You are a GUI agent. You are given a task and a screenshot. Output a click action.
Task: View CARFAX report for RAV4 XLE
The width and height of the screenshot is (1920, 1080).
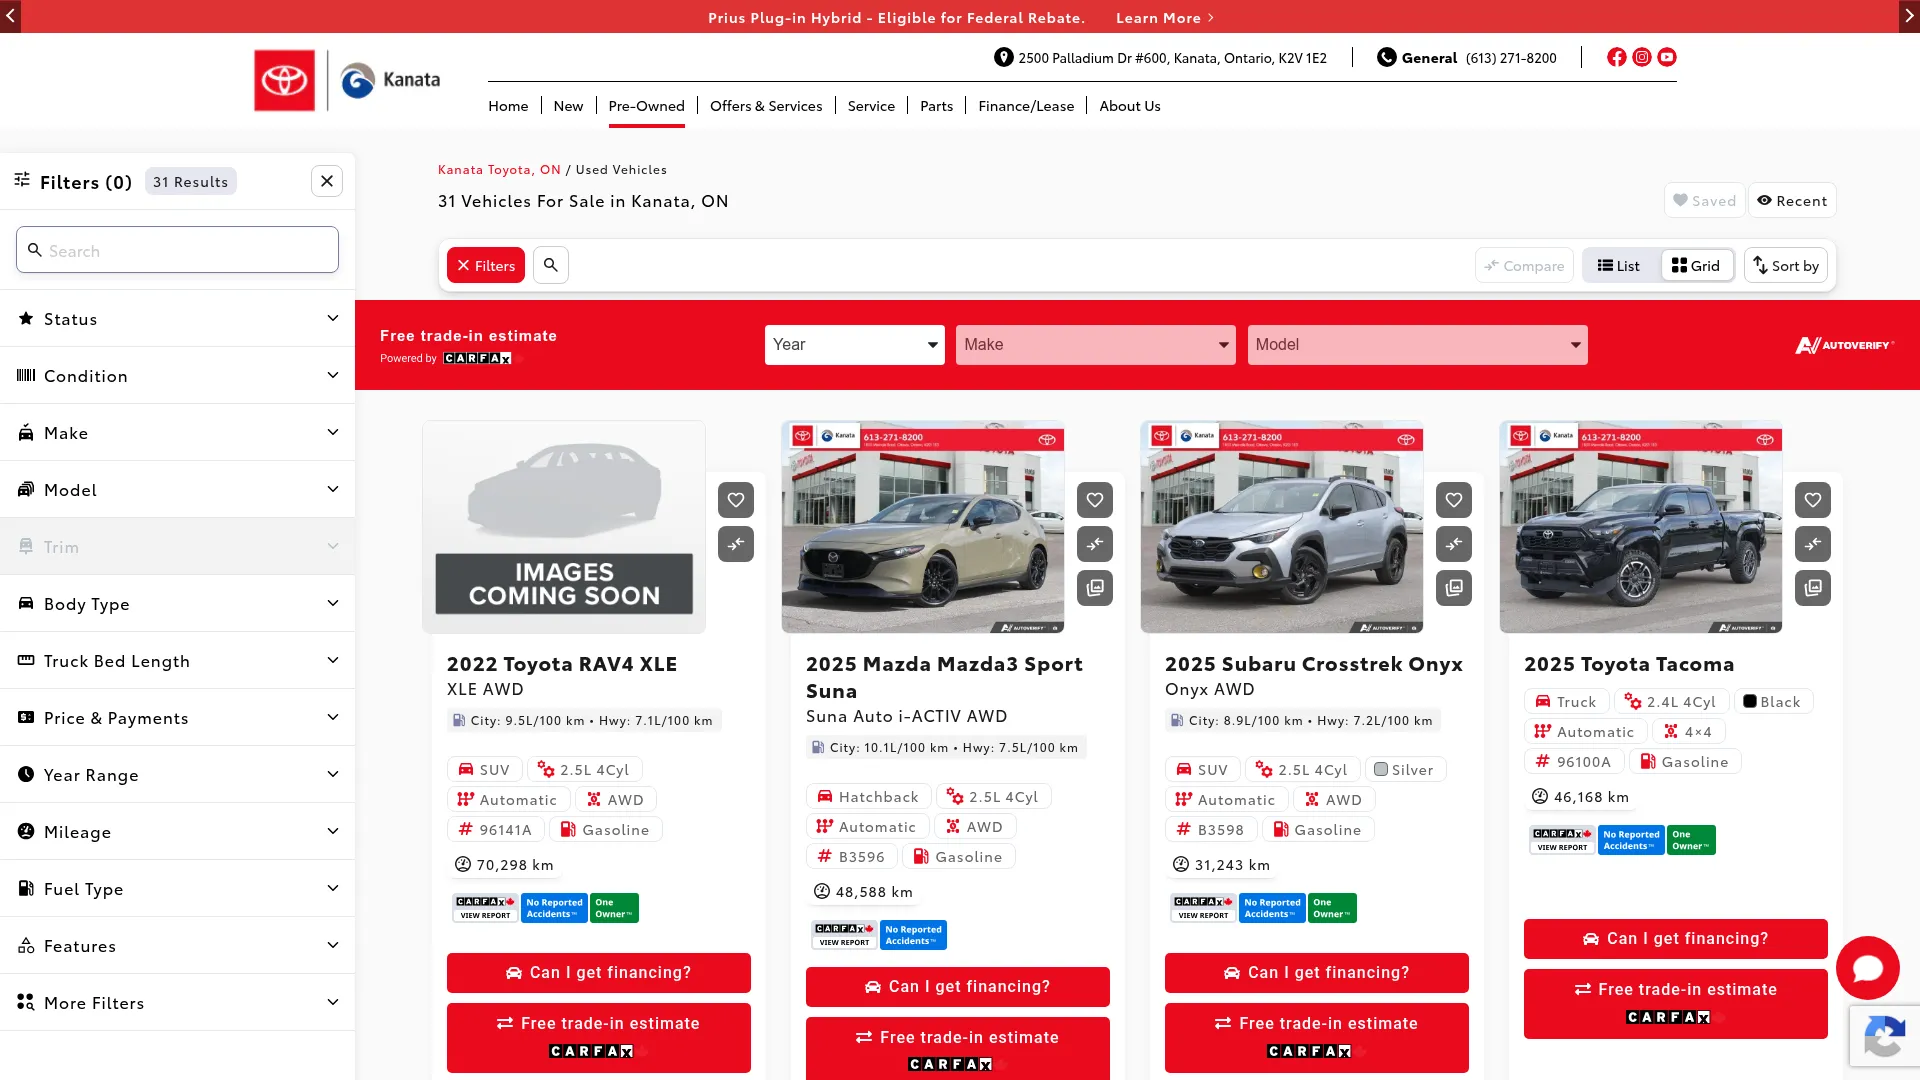click(485, 908)
